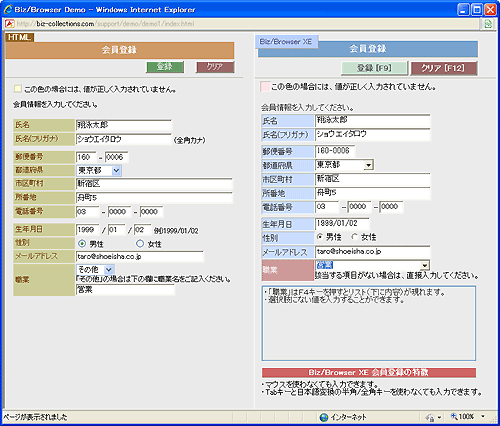Click the status text ページが表示されました
500x426 pixels.
35,417
